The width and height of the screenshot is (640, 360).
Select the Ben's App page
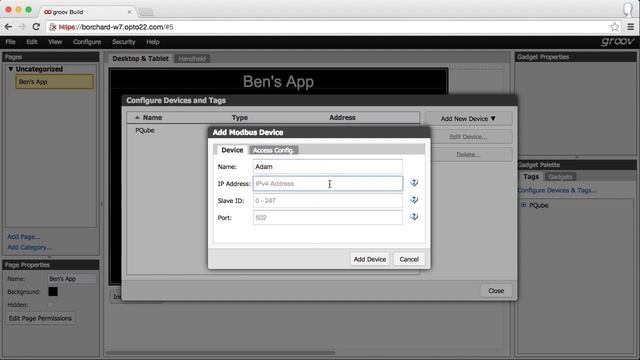(x=54, y=82)
